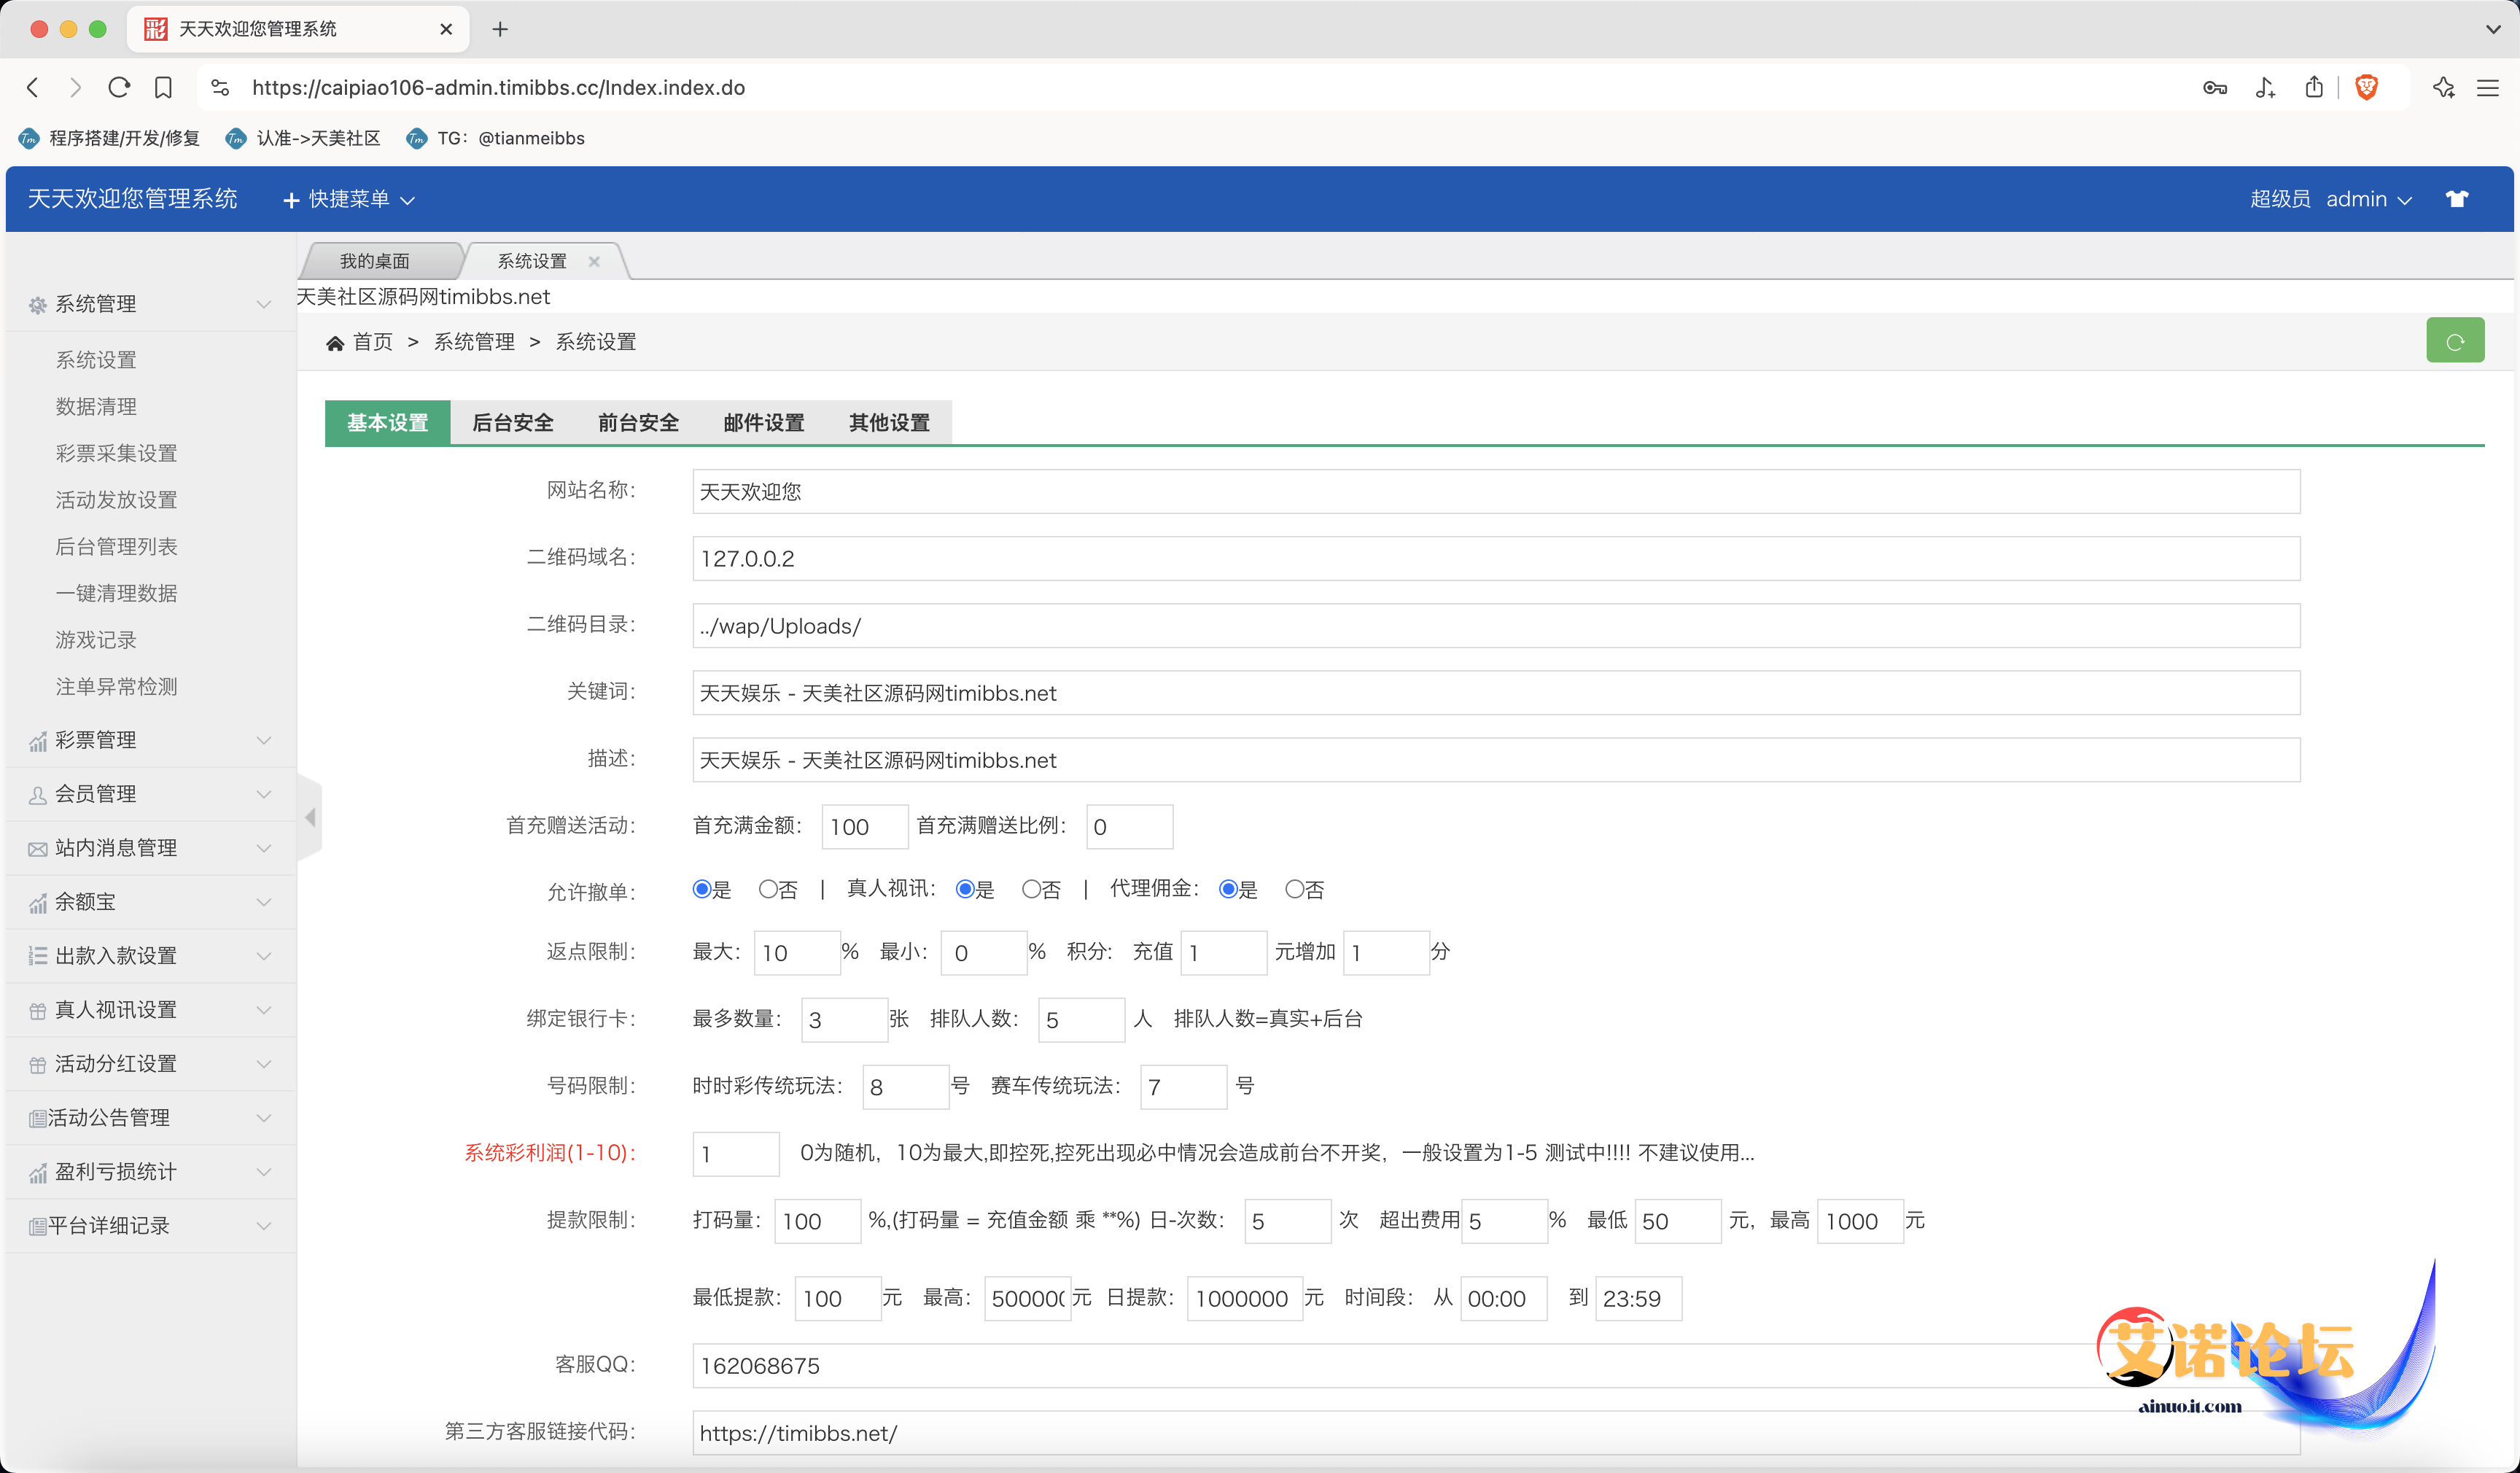The width and height of the screenshot is (2520, 1473).
Task: Close the 系统设置 tab with x
Action: pos(594,261)
